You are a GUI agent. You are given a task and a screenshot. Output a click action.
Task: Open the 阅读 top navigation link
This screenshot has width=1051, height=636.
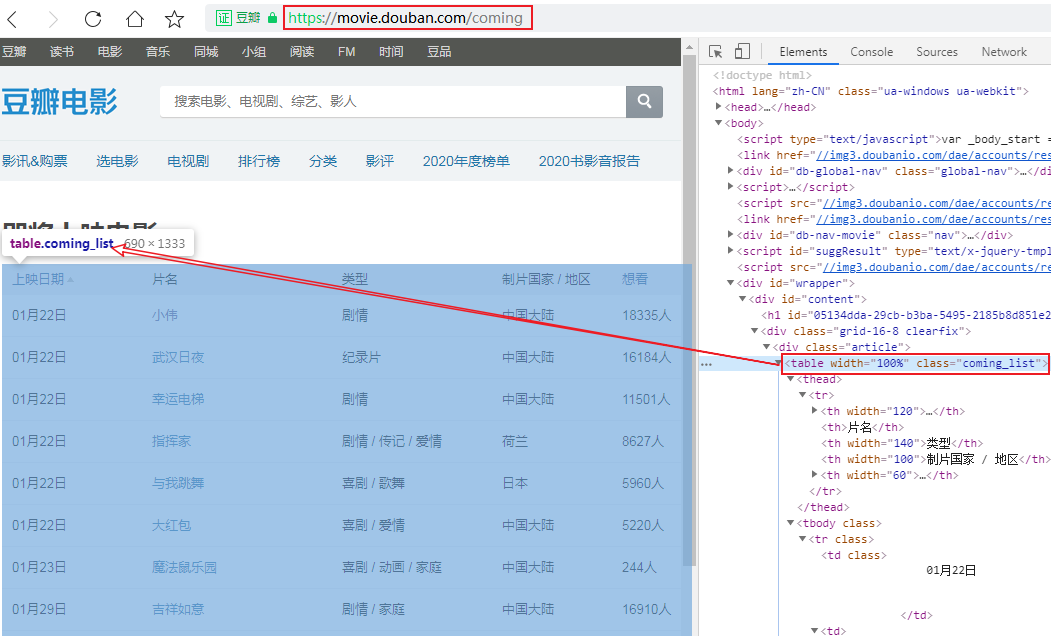click(x=302, y=52)
